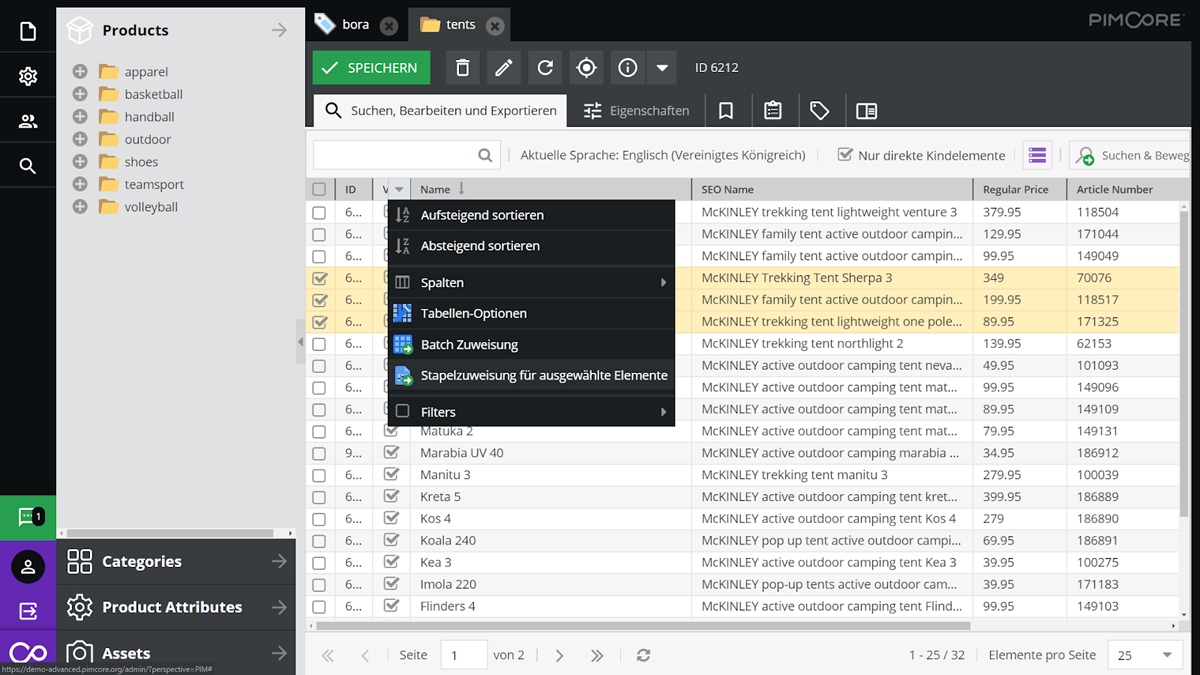Click the Products panel arrow icon
Screen dimensions: 1200x675
279,31
